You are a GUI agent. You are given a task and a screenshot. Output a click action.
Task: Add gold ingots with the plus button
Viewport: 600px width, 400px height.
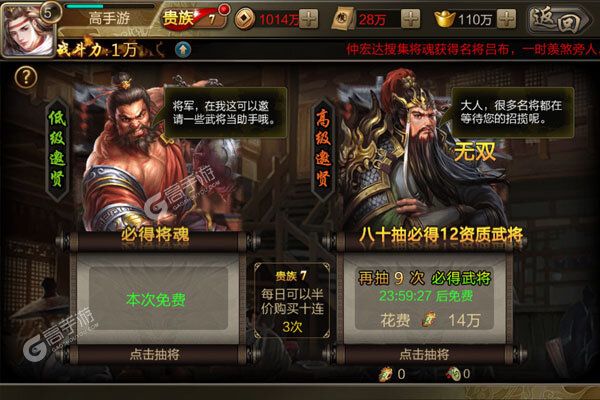point(507,19)
